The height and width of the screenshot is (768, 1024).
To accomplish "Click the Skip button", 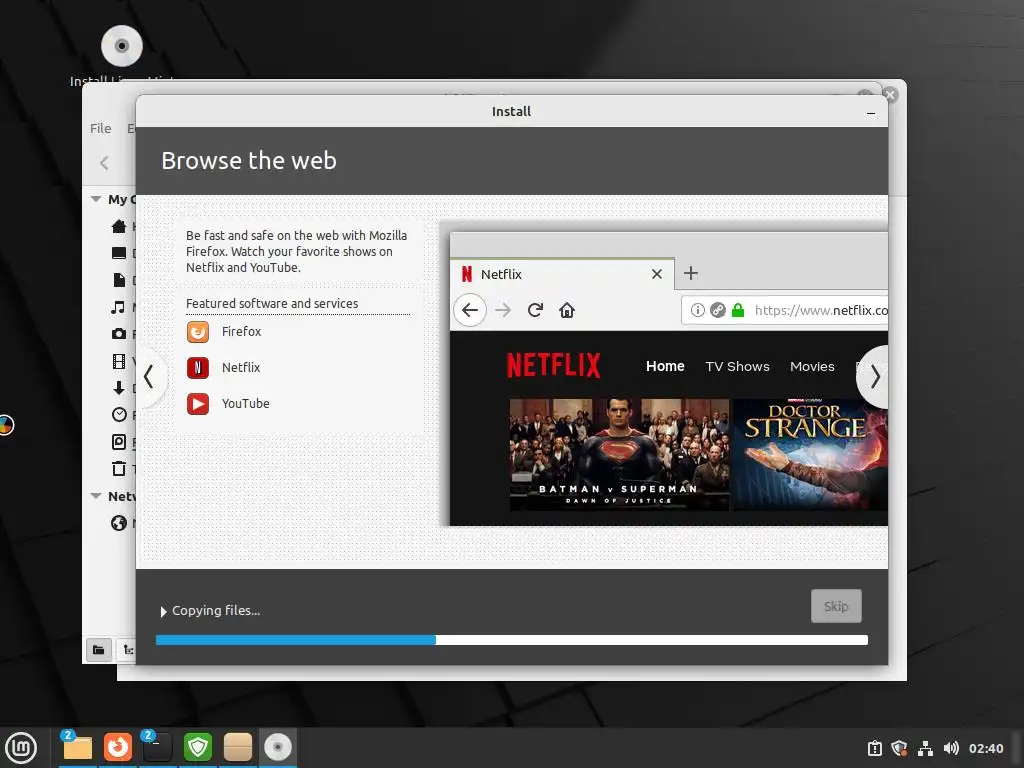I will (x=836, y=606).
